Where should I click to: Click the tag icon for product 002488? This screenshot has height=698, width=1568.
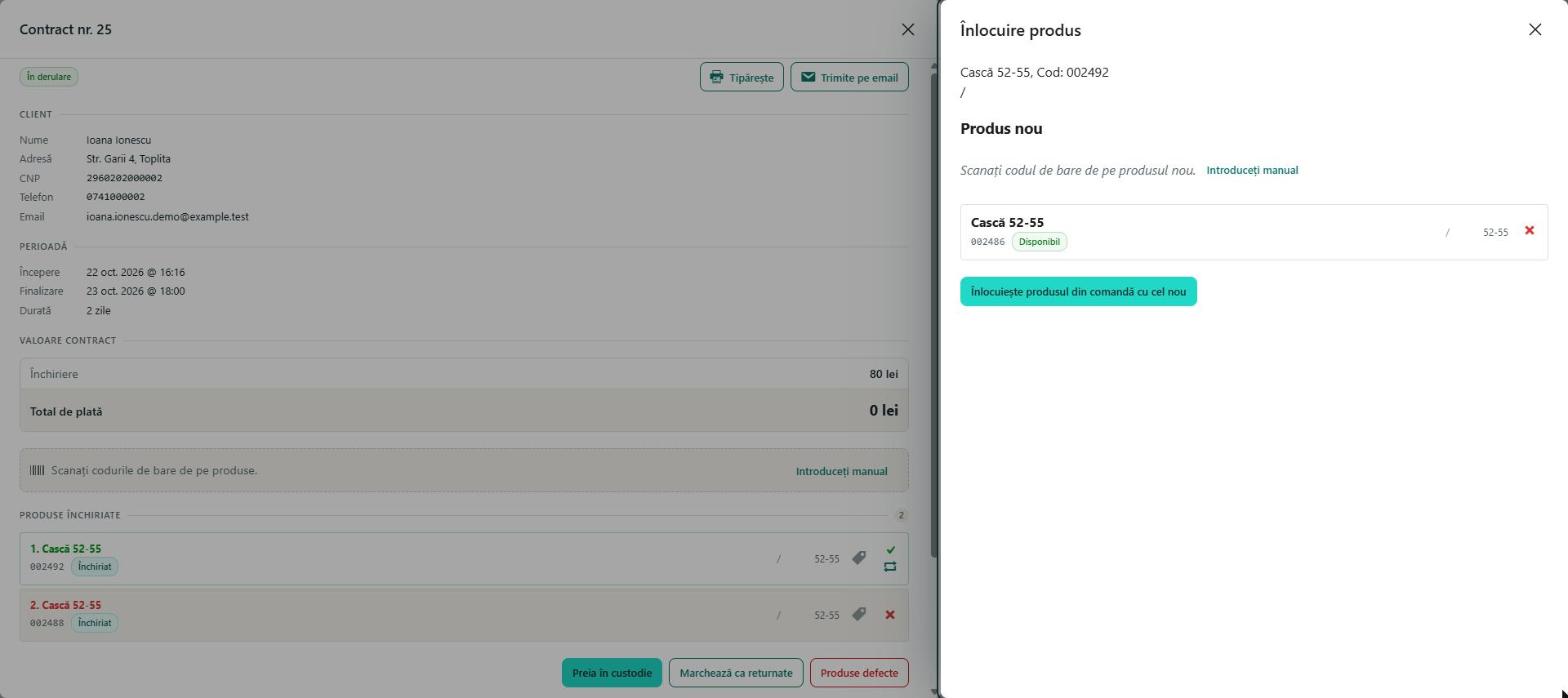click(x=859, y=615)
